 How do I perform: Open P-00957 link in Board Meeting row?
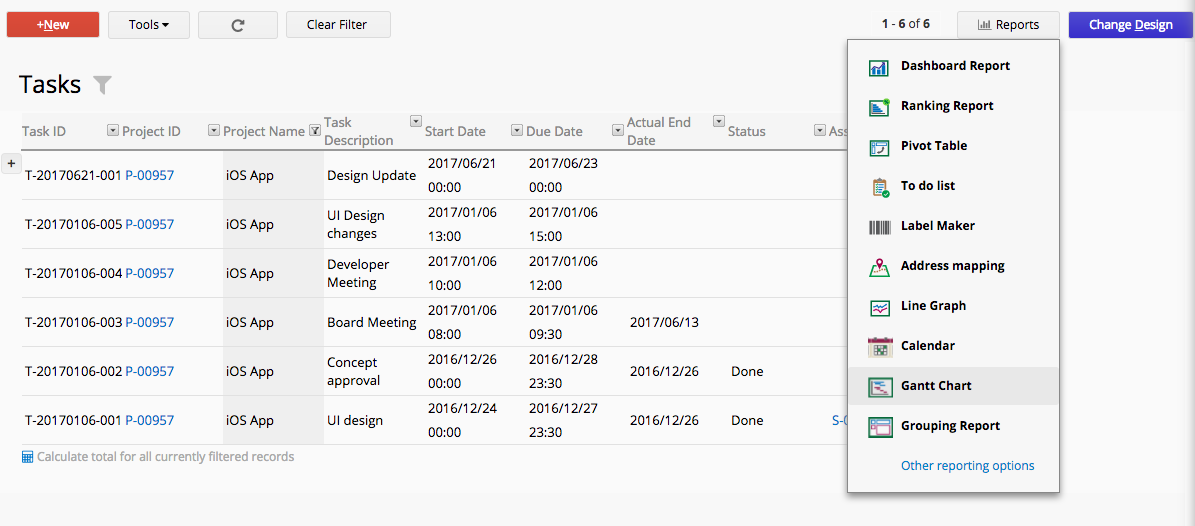pyautogui.click(x=149, y=322)
